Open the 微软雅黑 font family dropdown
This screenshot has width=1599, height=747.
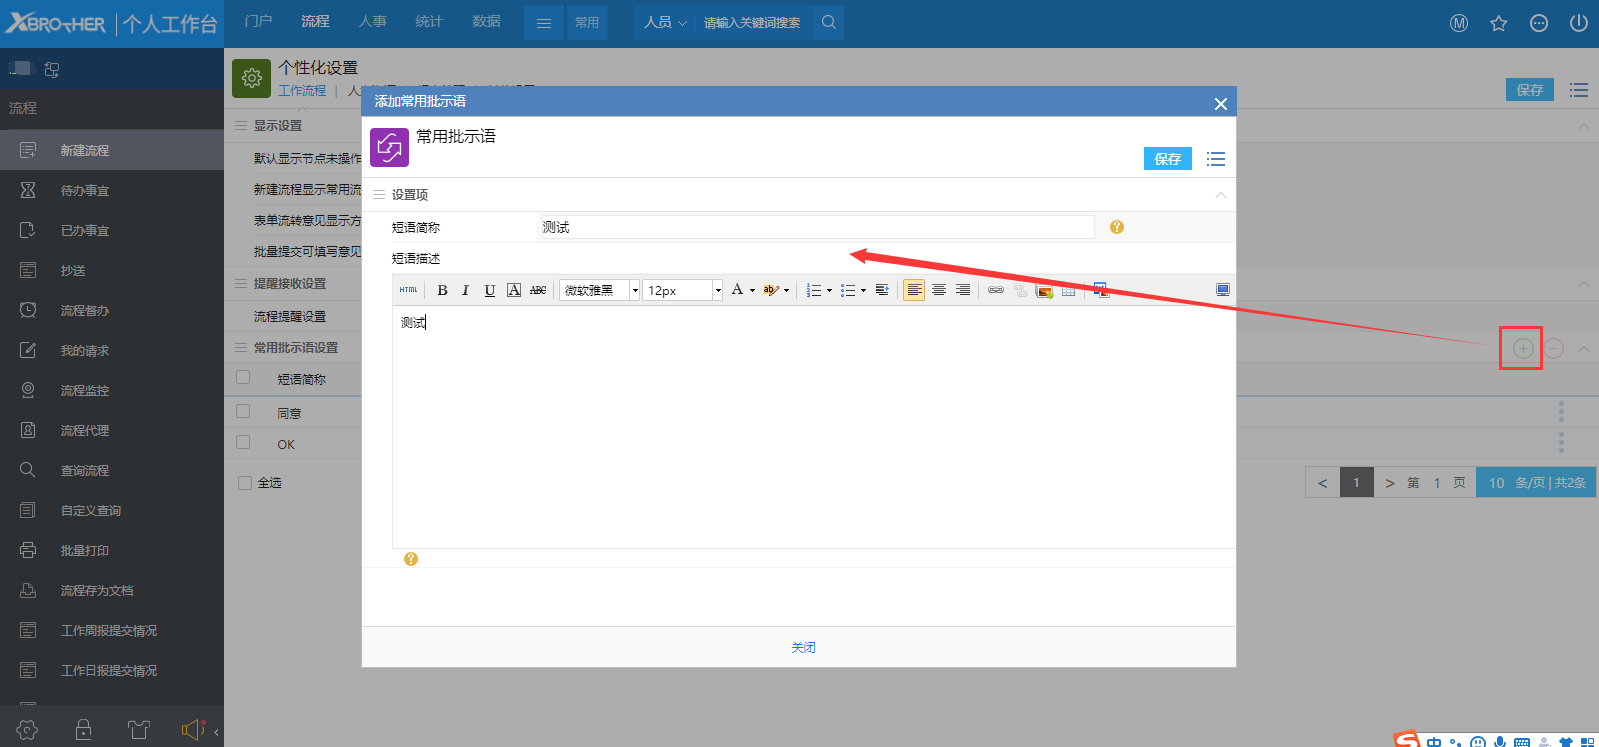coord(634,290)
